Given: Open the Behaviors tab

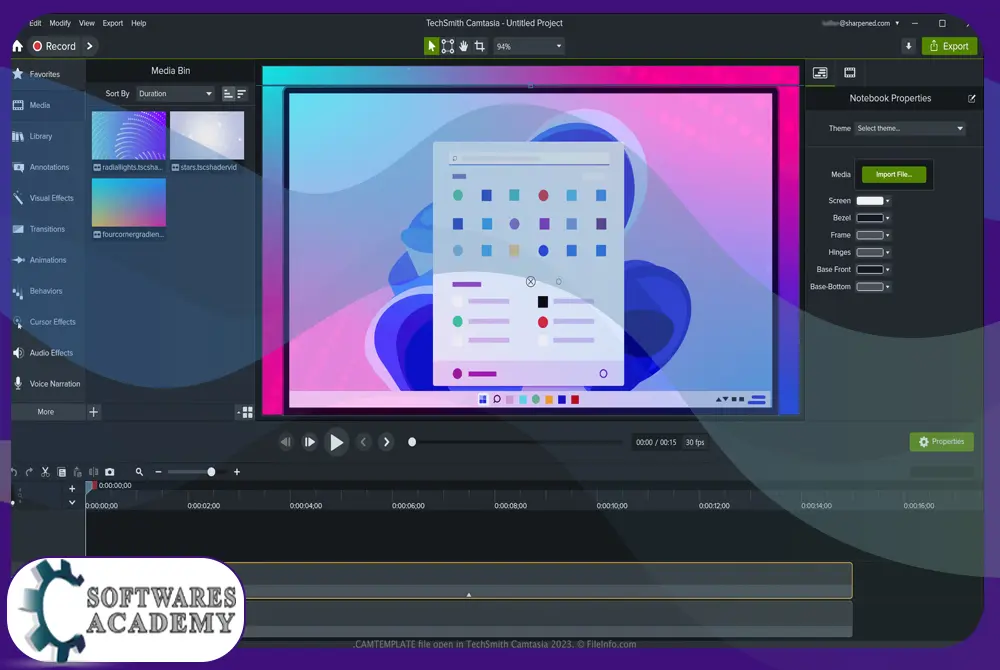Looking at the screenshot, I should 48,291.
